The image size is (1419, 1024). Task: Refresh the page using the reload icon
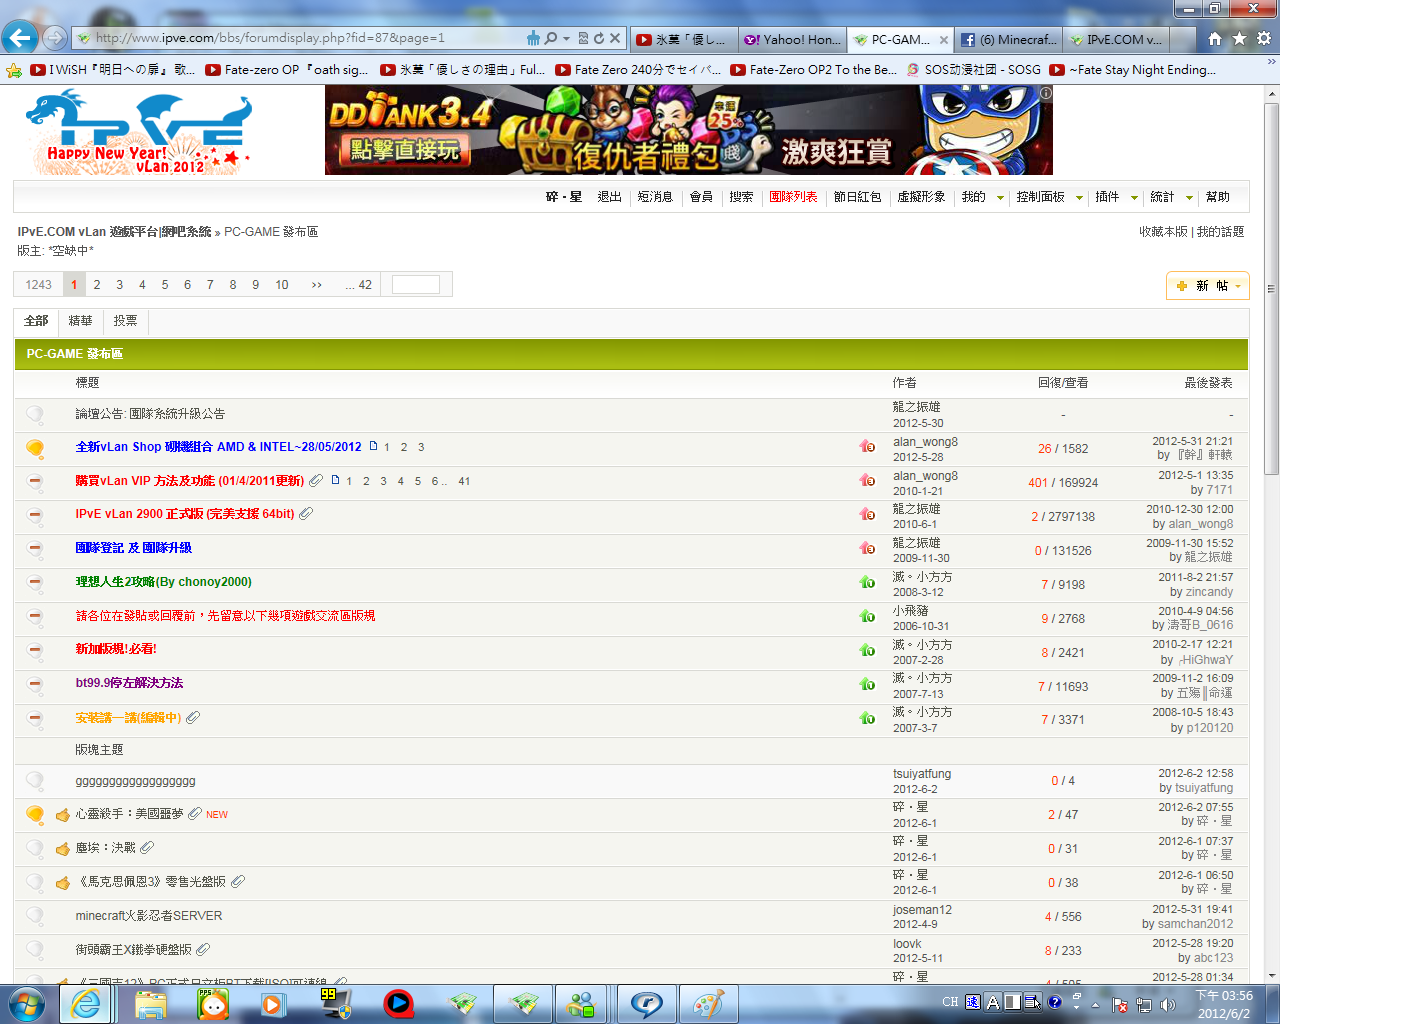click(x=598, y=38)
